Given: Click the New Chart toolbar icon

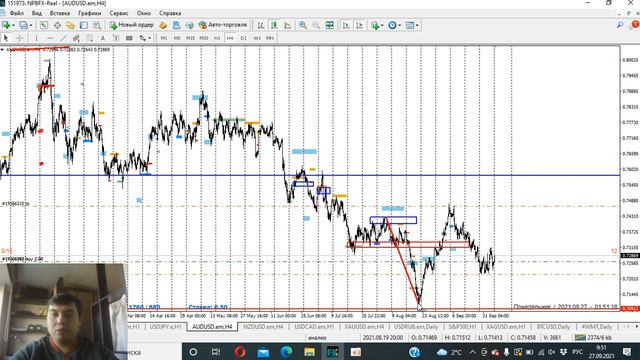Looking at the screenshot, I should coord(6,25).
